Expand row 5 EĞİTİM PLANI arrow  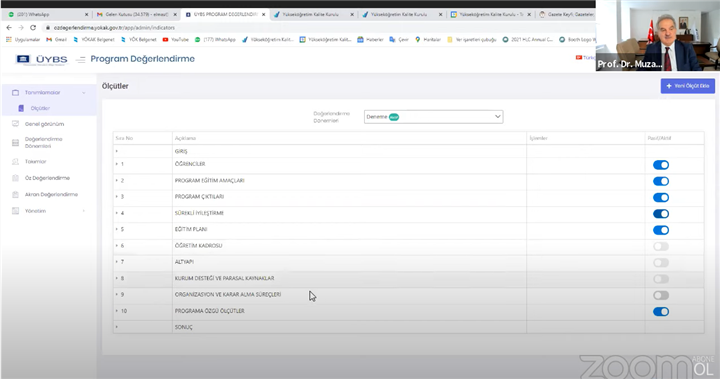[x=117, y=229]
